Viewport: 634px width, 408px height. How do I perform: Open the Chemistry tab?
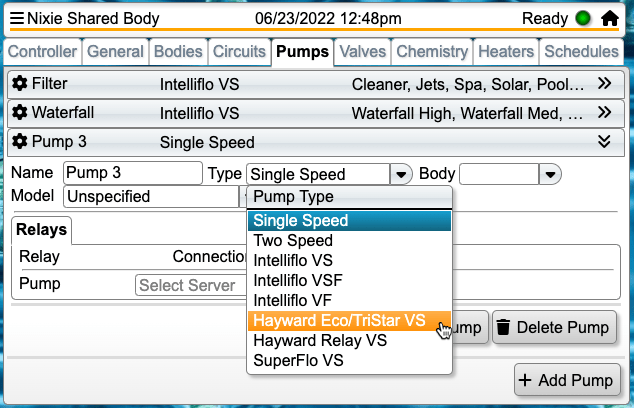point(432,52)
